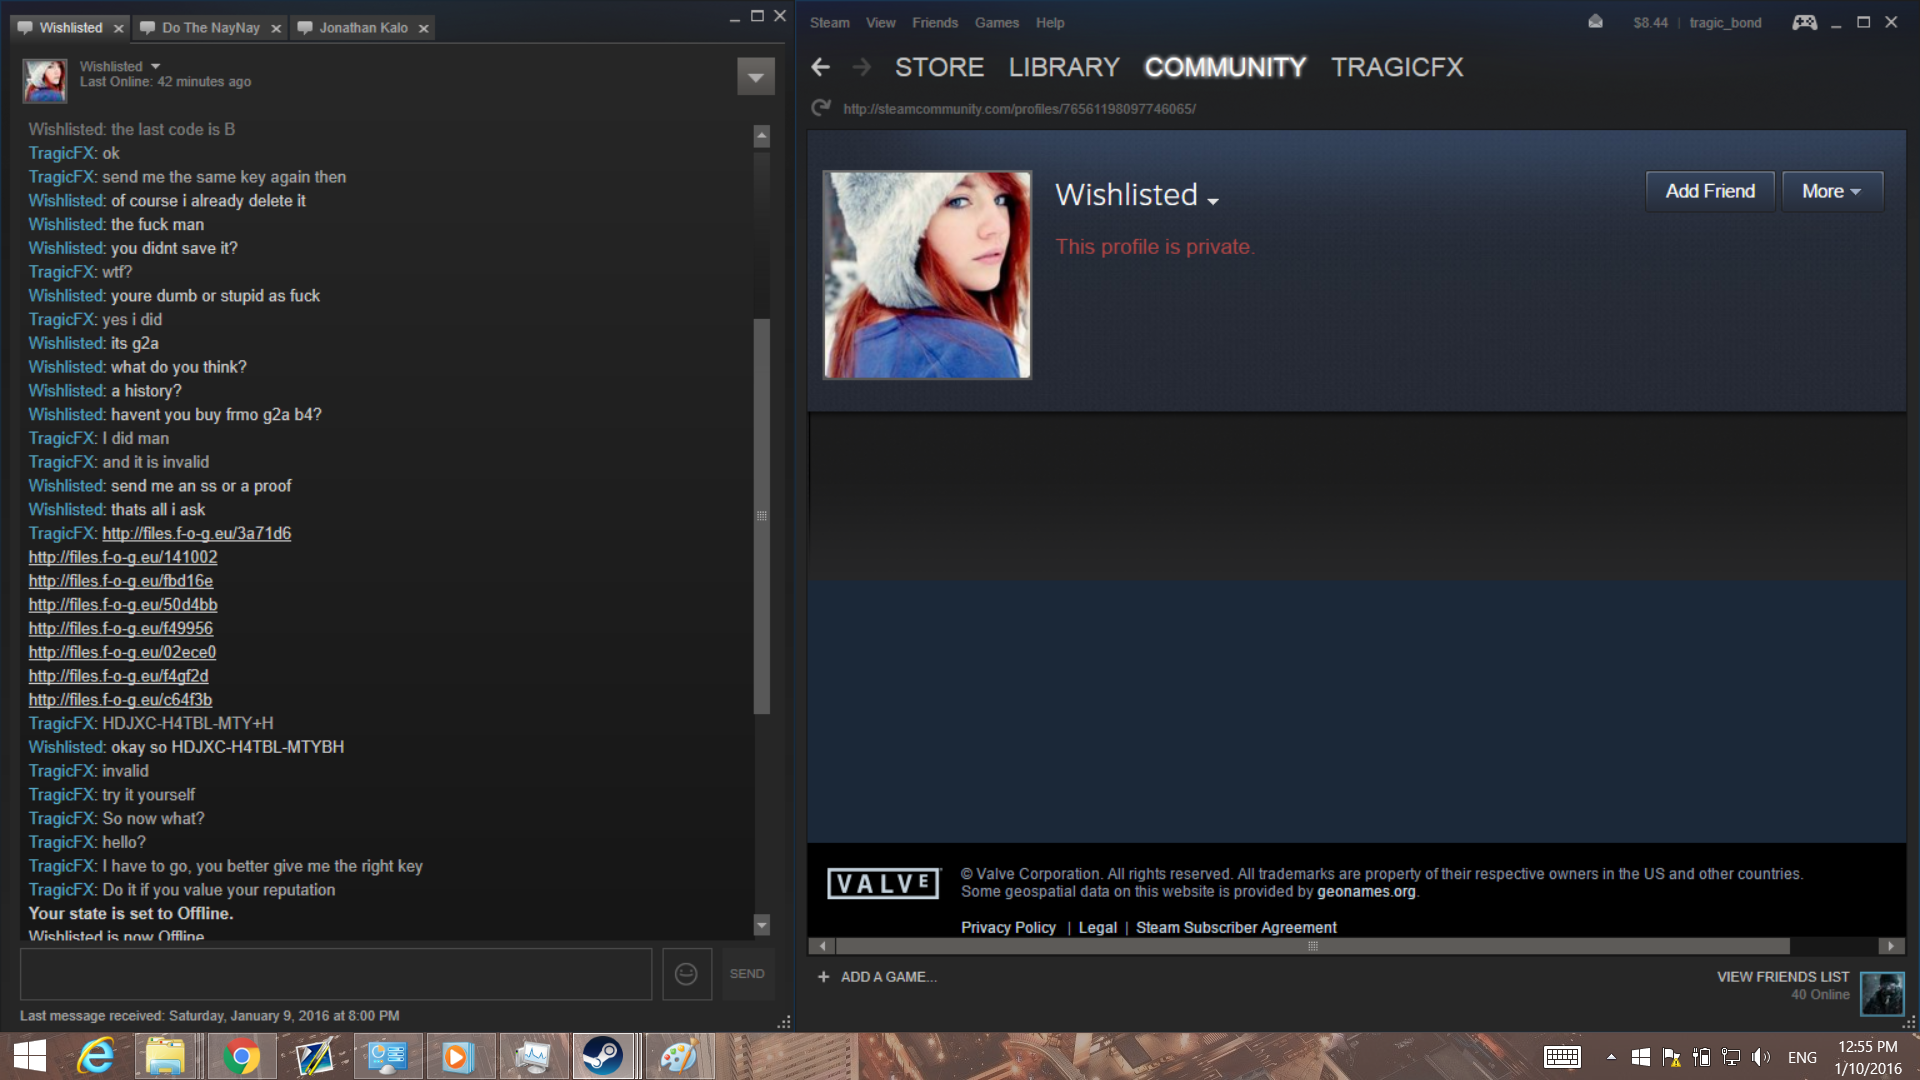Click the Wishlisted profile avatar image
Image resolution: width=1920 pixels, height=1080 pixels.
click(927, 275)
